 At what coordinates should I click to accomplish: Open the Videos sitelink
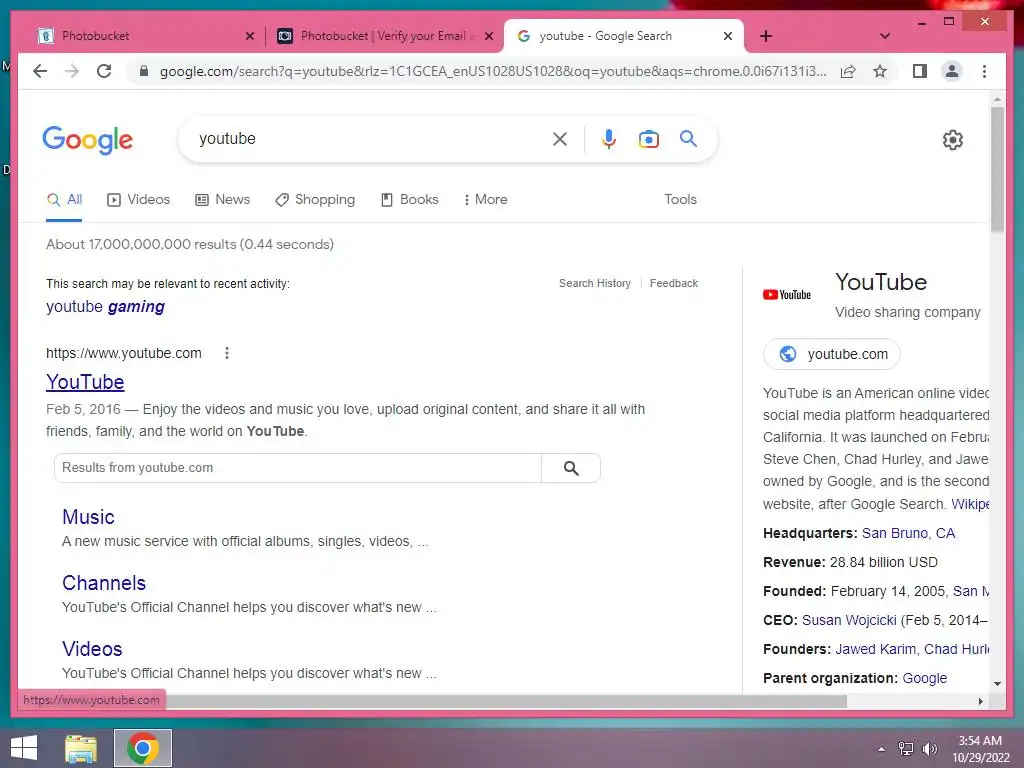pyautogui.click(x=92, y=649)
